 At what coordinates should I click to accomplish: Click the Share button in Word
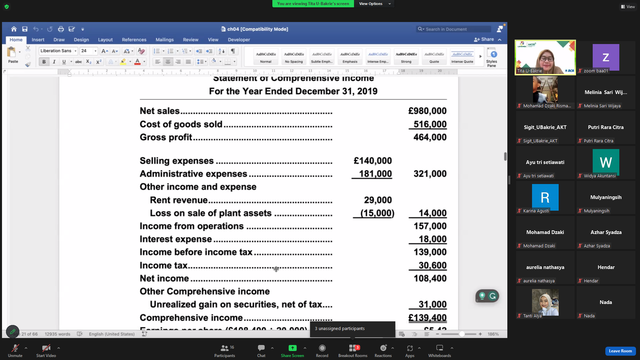point(484,40)
